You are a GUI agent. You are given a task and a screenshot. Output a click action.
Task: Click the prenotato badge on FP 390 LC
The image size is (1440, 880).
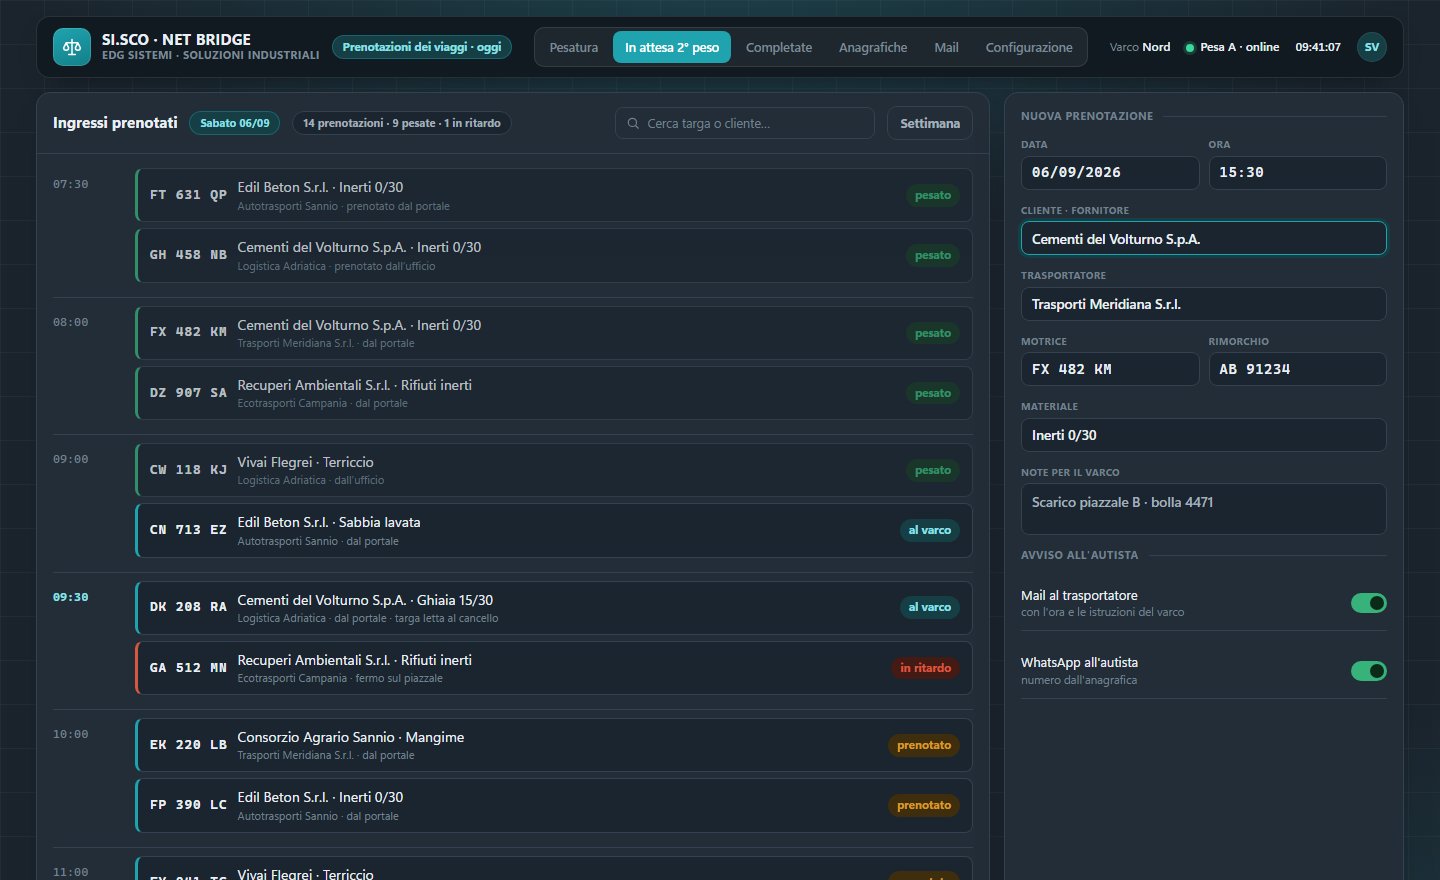(924, 805)
